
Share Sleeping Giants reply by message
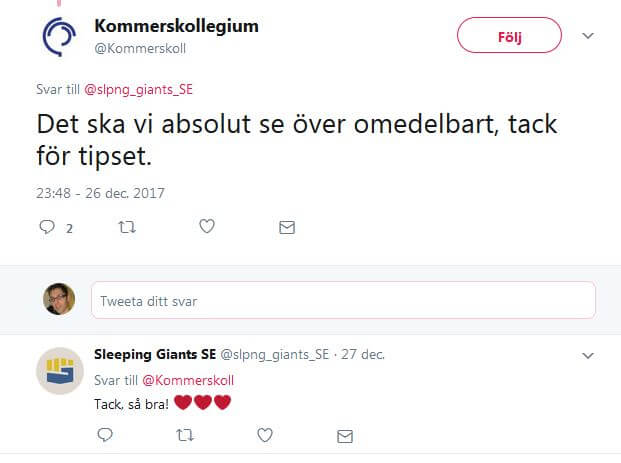345,435
